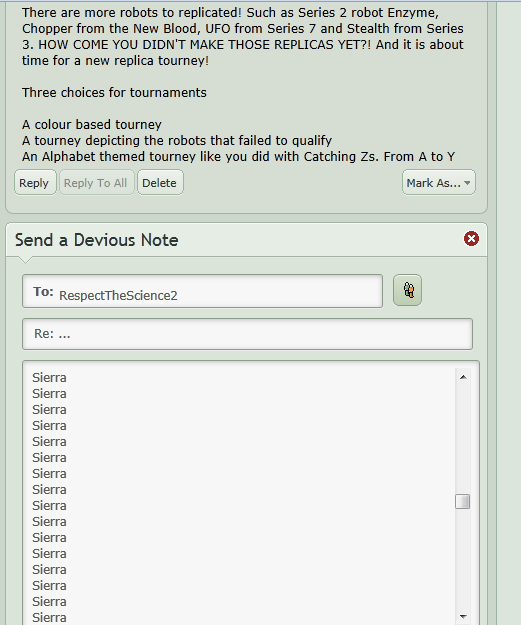The width and height of the screenshot is (521, 625).
Task: Click the friends list icon beside To field
Action: [407, 290]
